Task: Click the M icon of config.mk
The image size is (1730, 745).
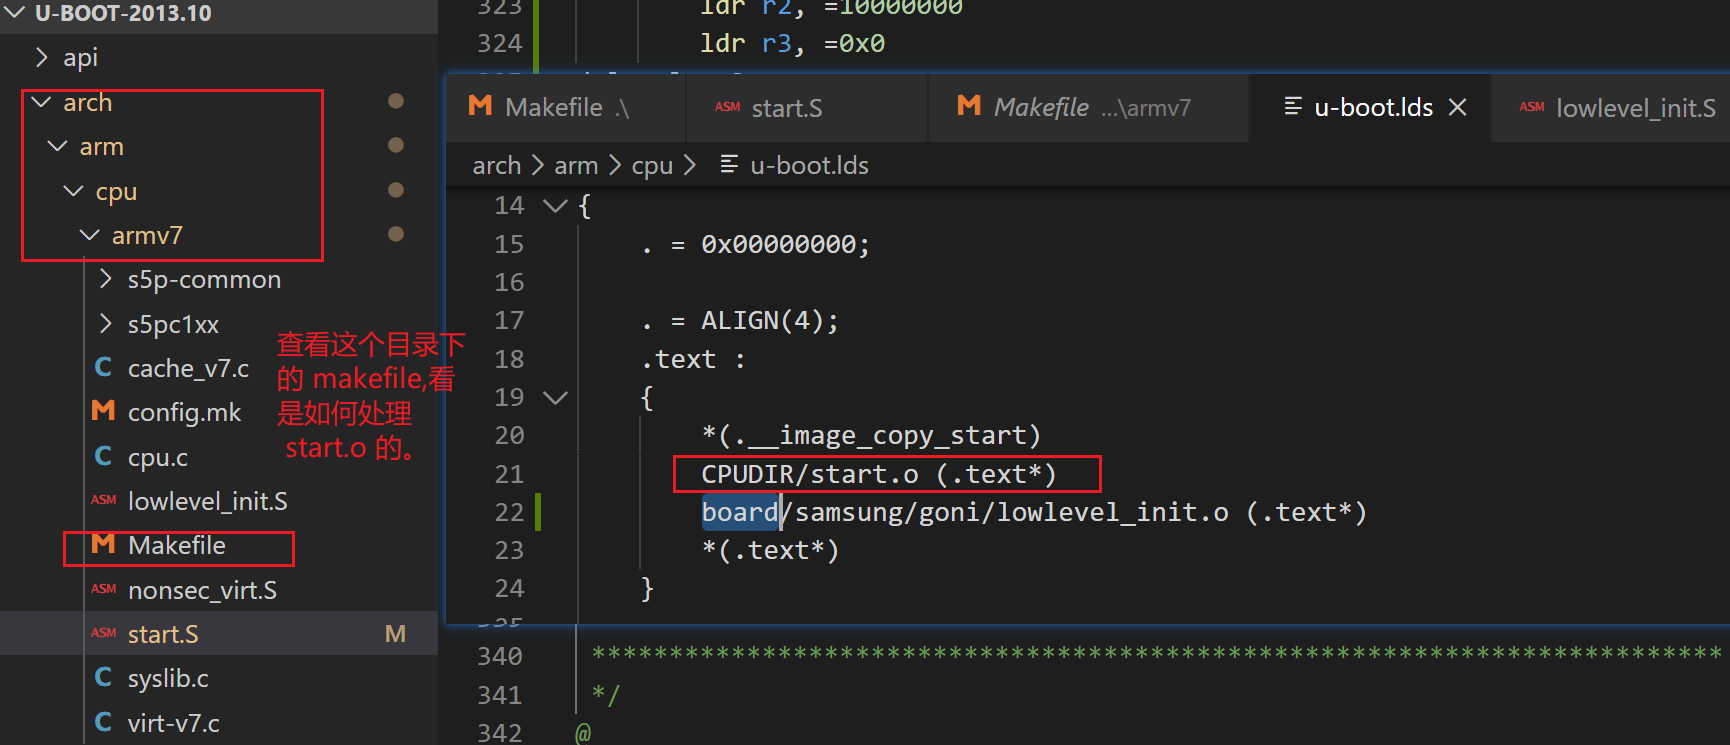Action: (x=103, y=410)
